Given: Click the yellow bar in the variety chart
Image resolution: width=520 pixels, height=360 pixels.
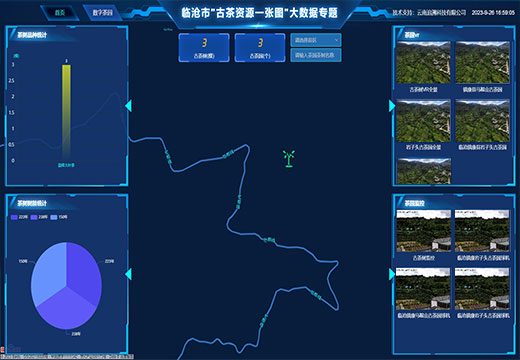Looking at the screenshot, I should tap(66, 112).
